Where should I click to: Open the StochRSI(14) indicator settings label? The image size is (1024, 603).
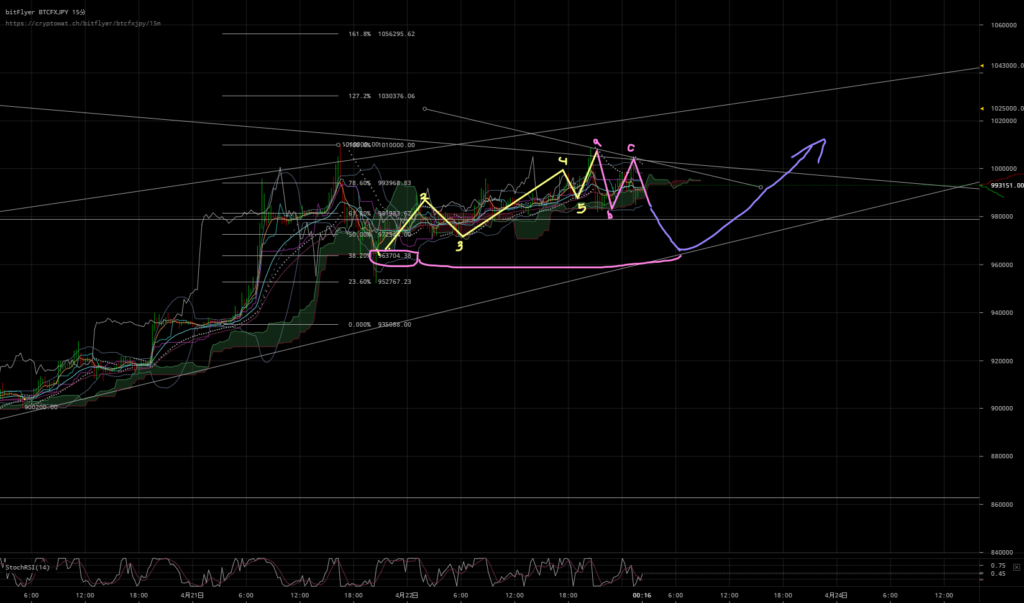point(30,568)
